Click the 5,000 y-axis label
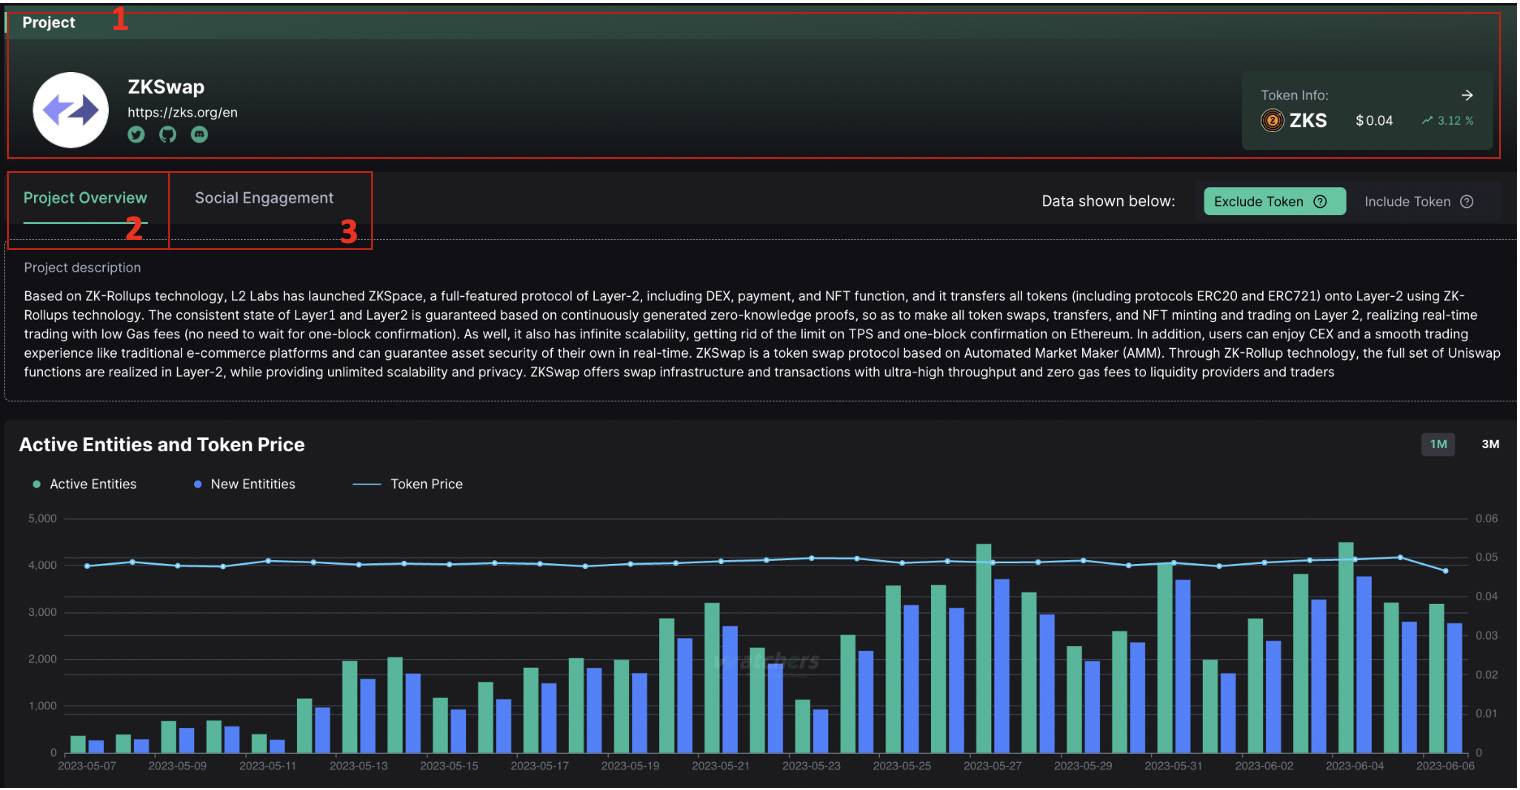Viewport: 1520px width, 790px height. [41, 519]
